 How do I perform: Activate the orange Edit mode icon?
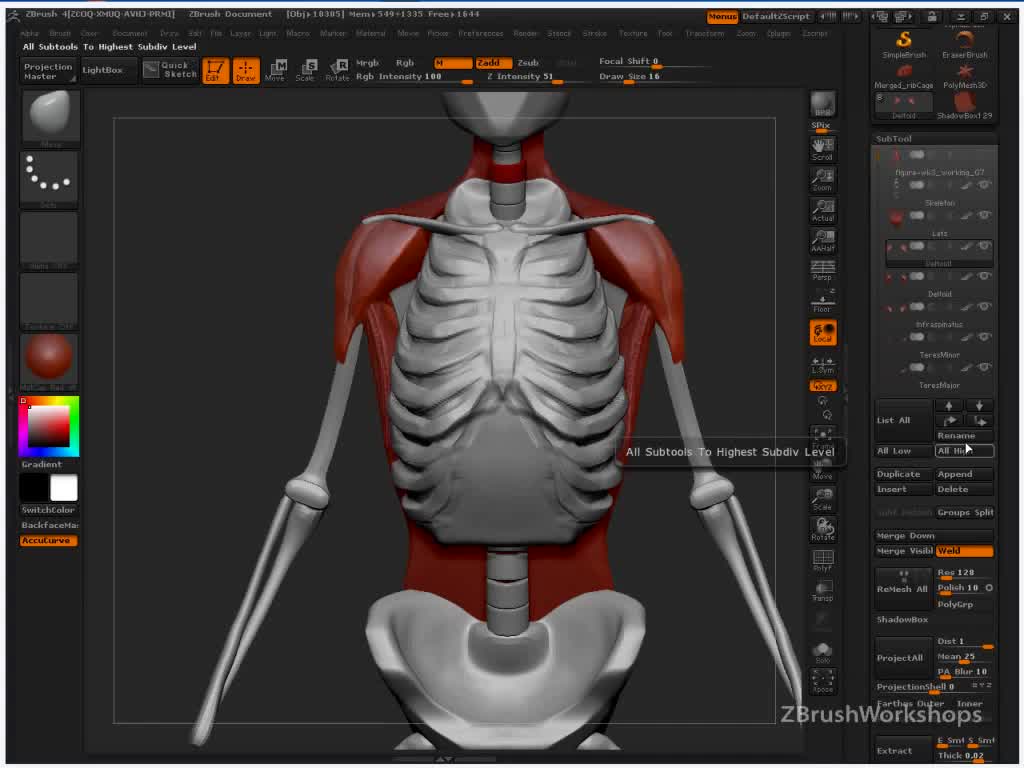216,71
